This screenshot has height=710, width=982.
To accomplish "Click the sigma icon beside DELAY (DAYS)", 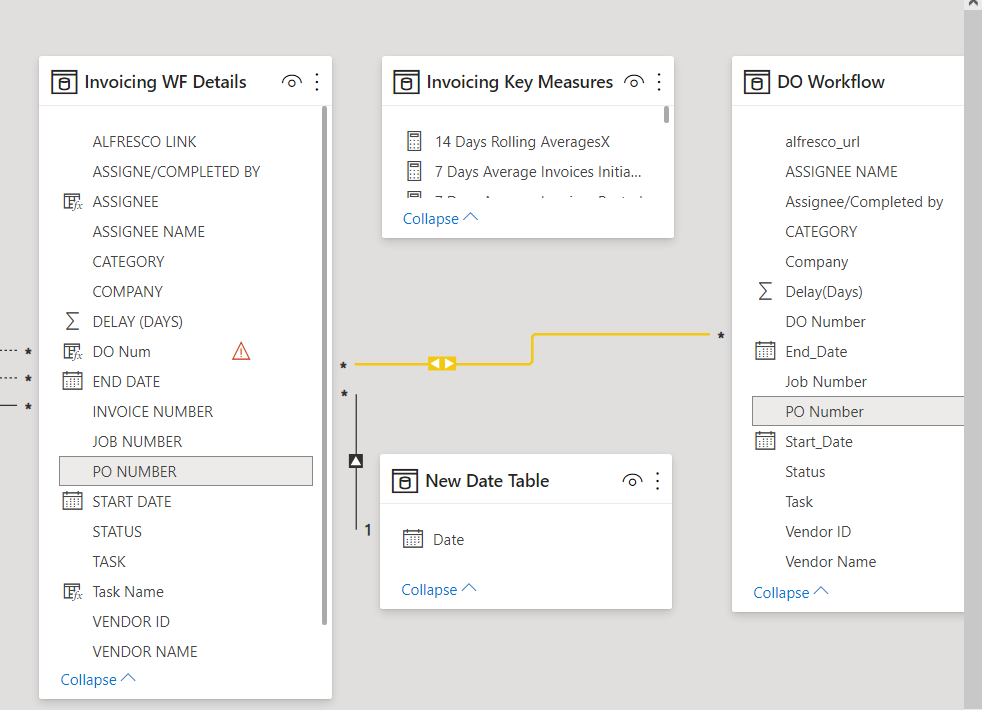I will [x=73, y=322].
